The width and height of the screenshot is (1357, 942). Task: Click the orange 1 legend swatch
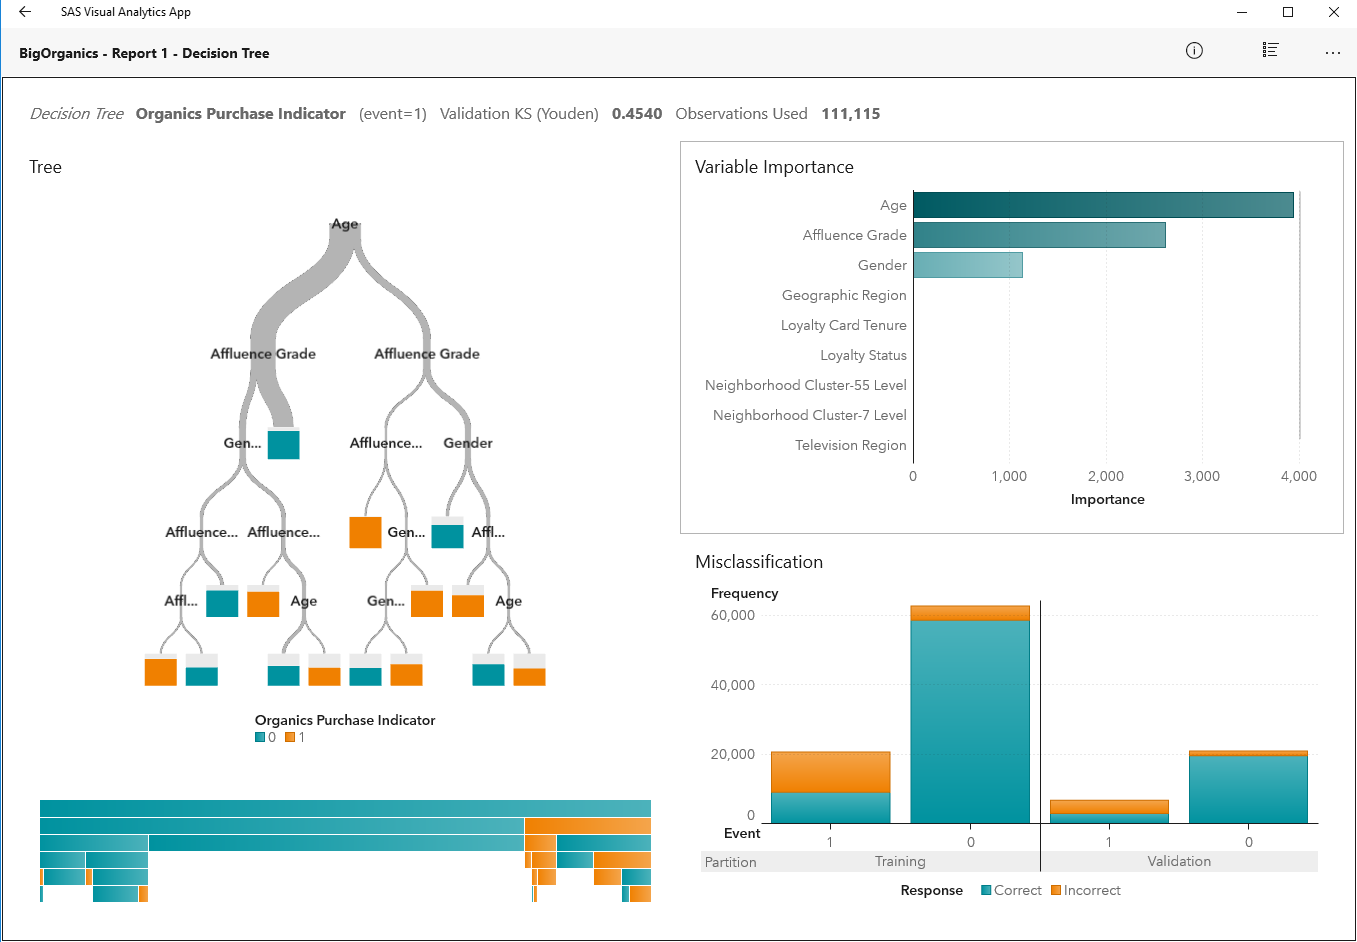(x=290, y=737)
